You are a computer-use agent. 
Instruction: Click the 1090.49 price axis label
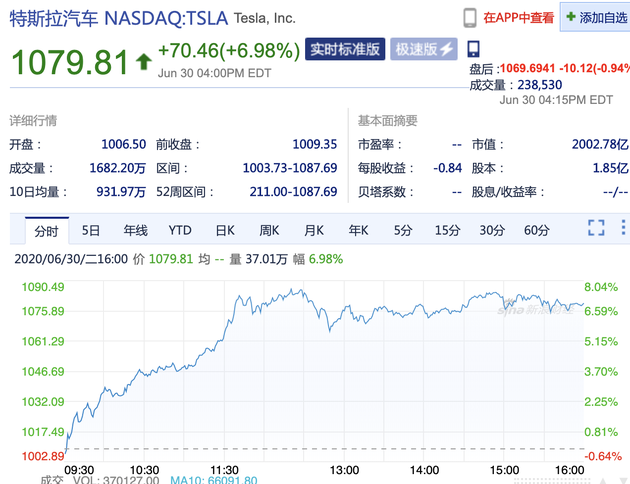[x=43, y=287]
